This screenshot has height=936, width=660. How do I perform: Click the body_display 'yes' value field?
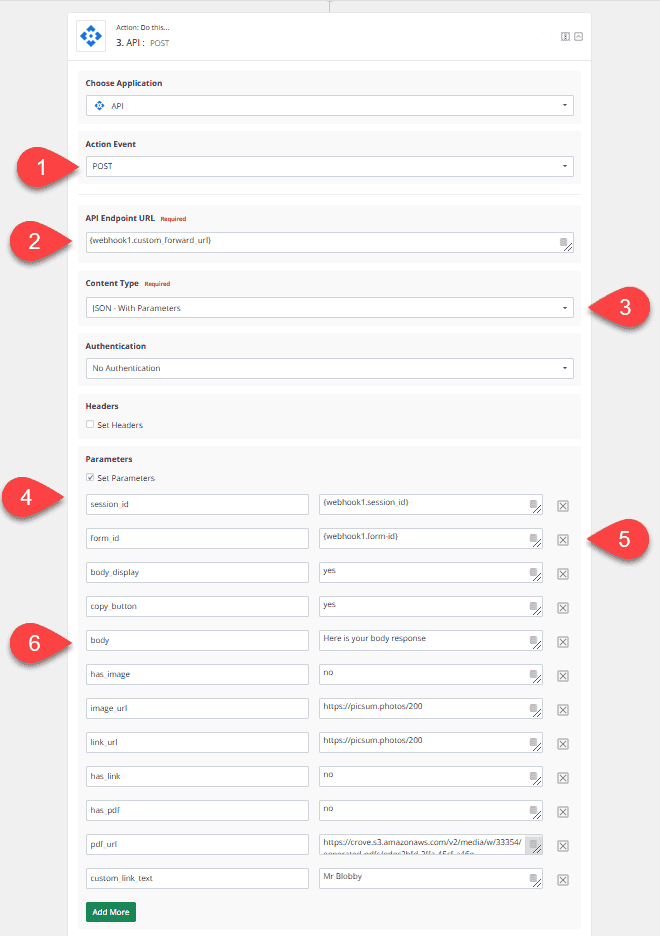click(431, 572)
